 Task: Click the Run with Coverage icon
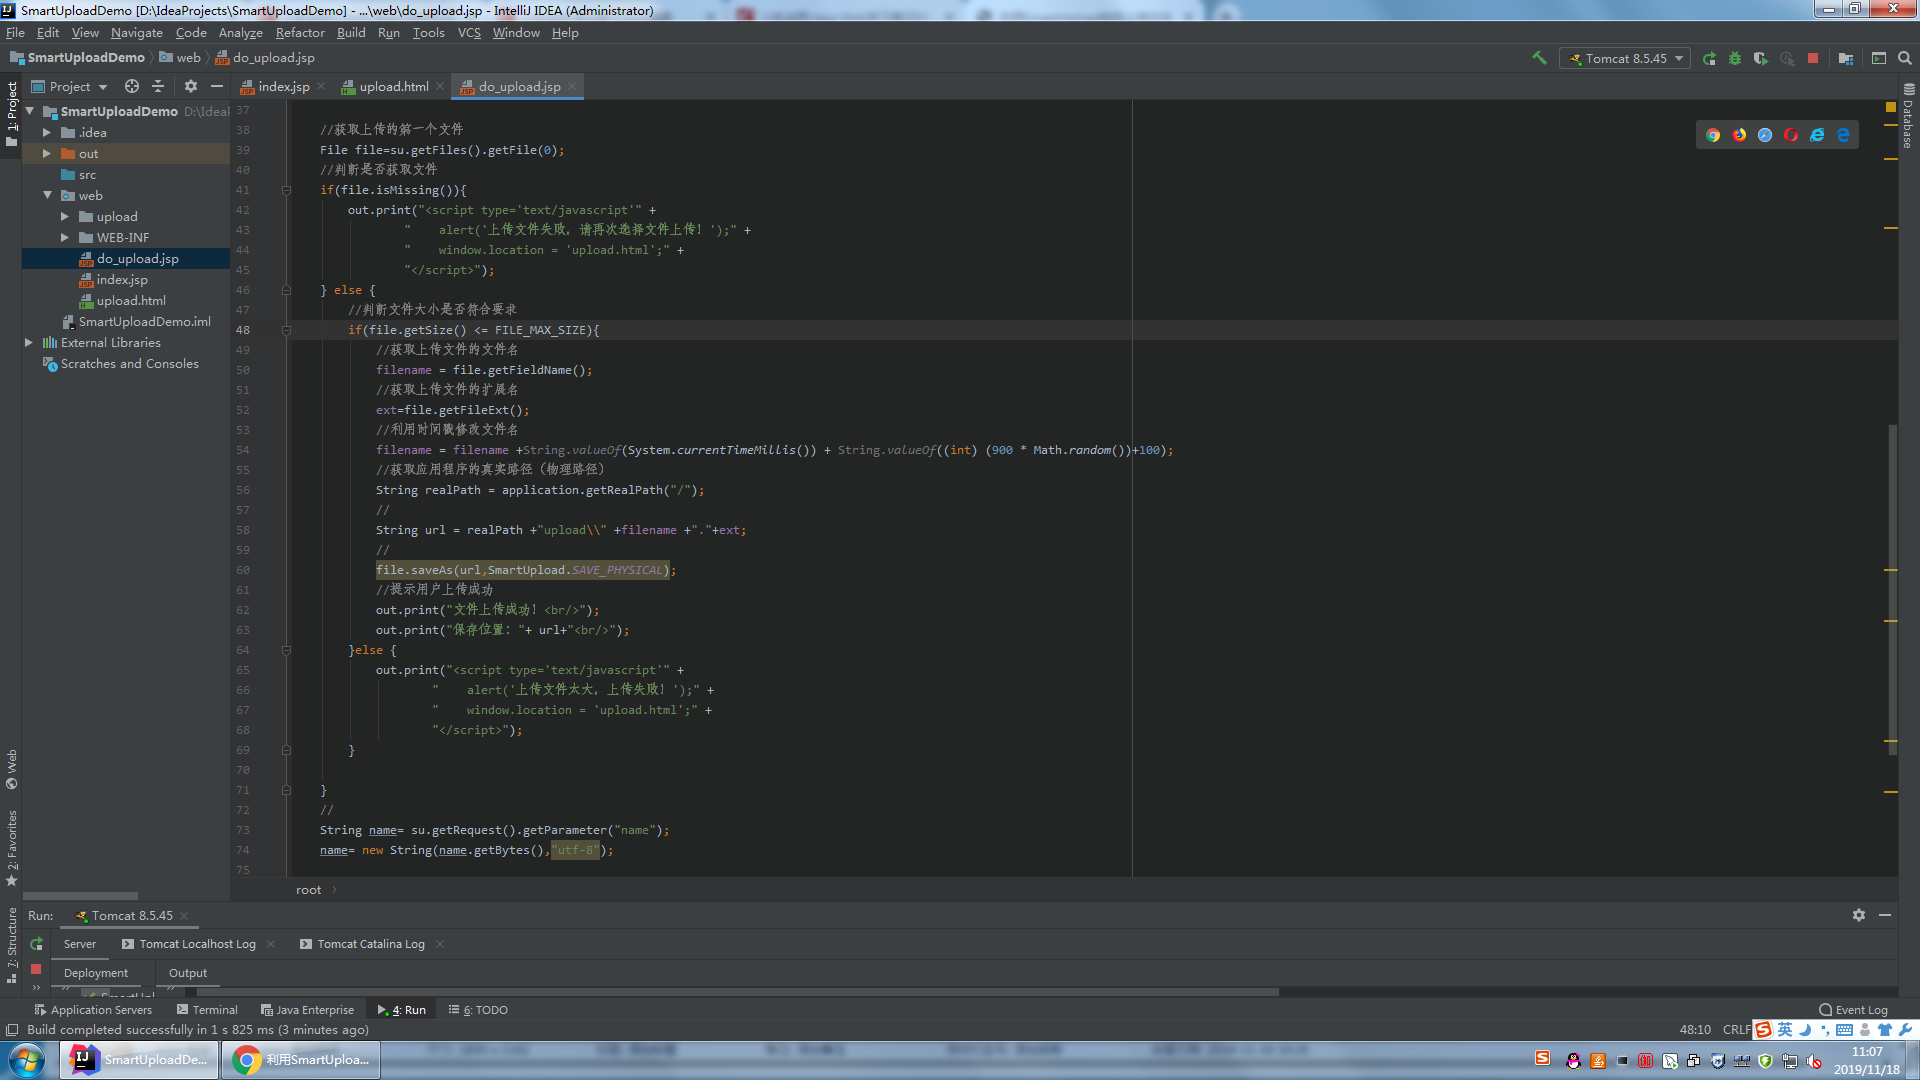pos(1761,58)
